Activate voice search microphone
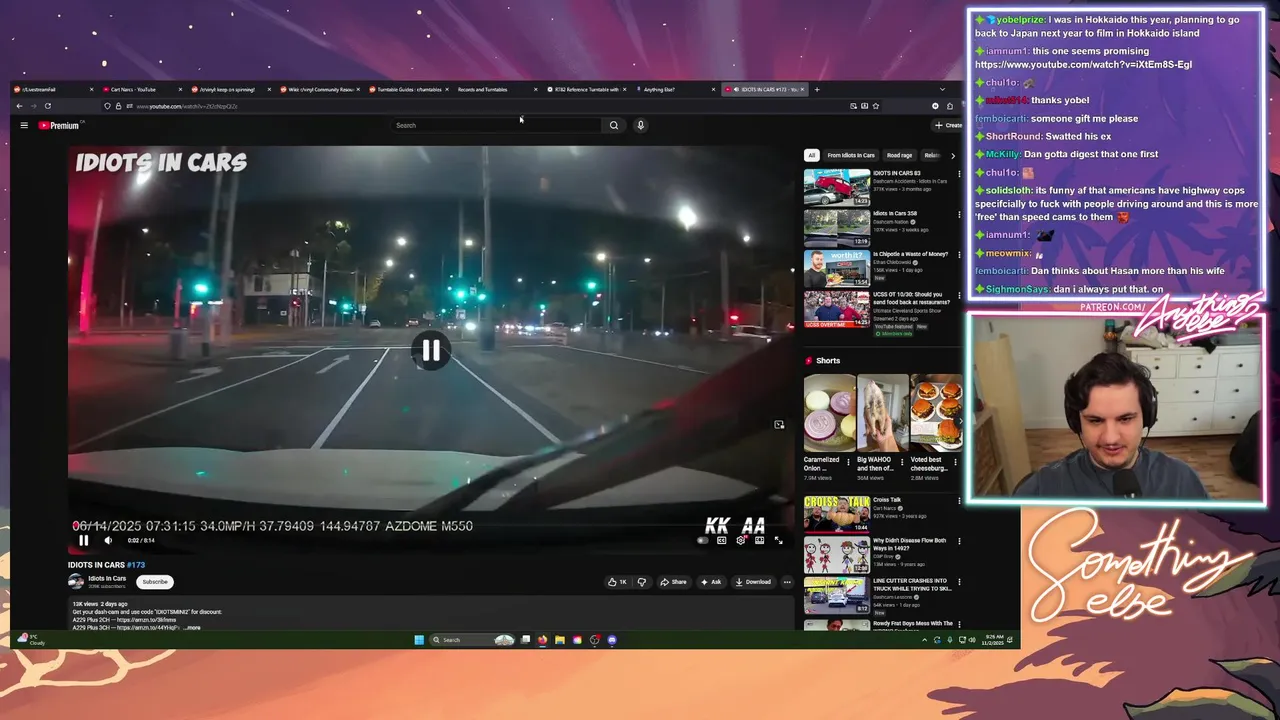The image size is (1280, 720). (640, 125)
